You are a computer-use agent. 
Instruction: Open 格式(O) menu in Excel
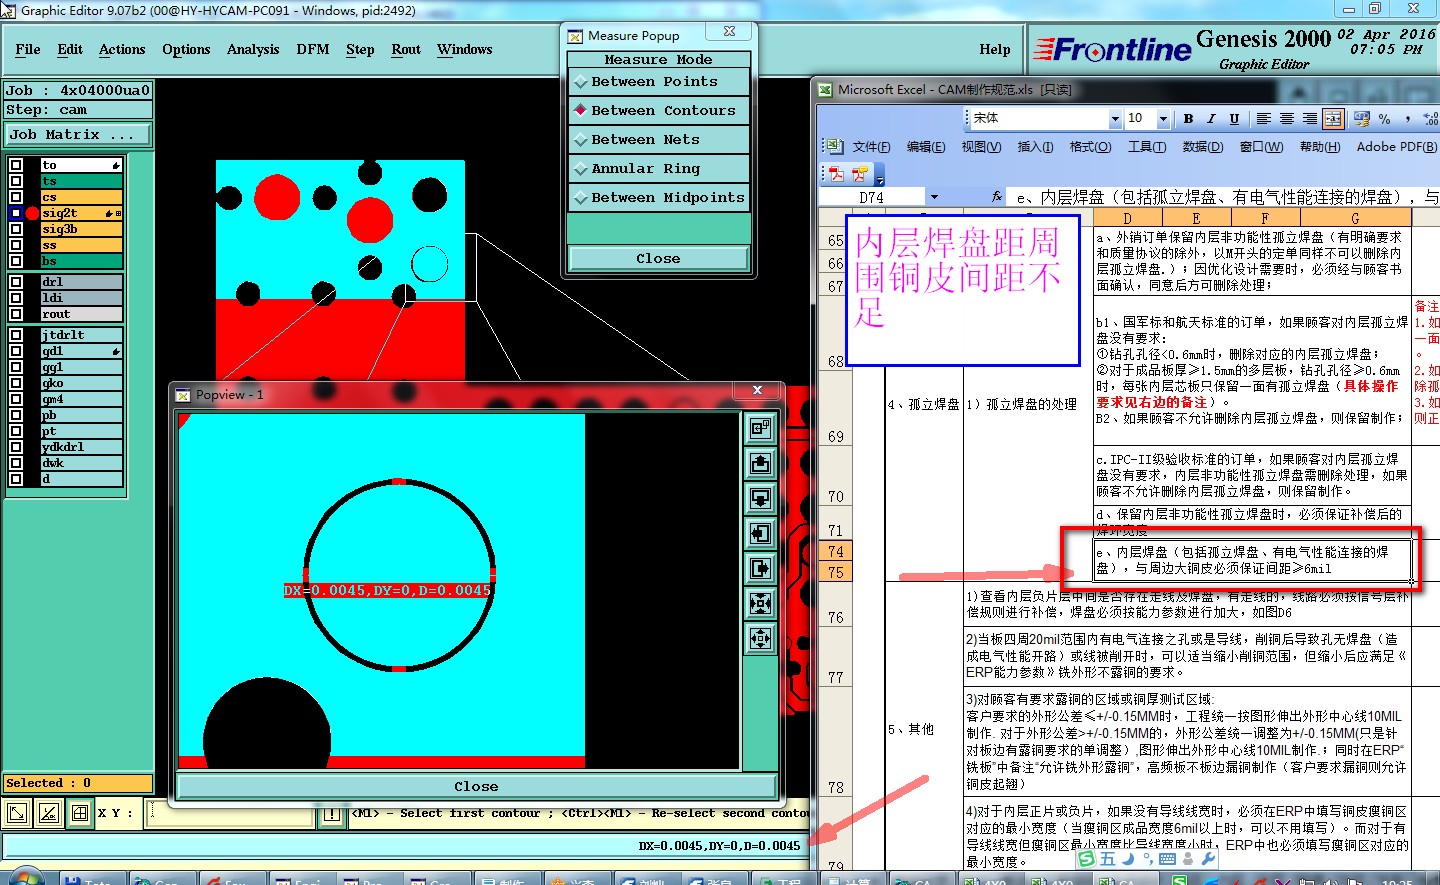pyautogui.click(x=1090, y=147)
